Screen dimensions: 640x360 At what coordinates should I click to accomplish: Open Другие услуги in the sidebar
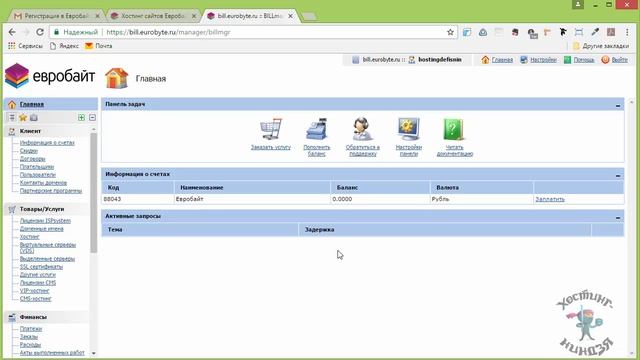[x=38, y=275]
